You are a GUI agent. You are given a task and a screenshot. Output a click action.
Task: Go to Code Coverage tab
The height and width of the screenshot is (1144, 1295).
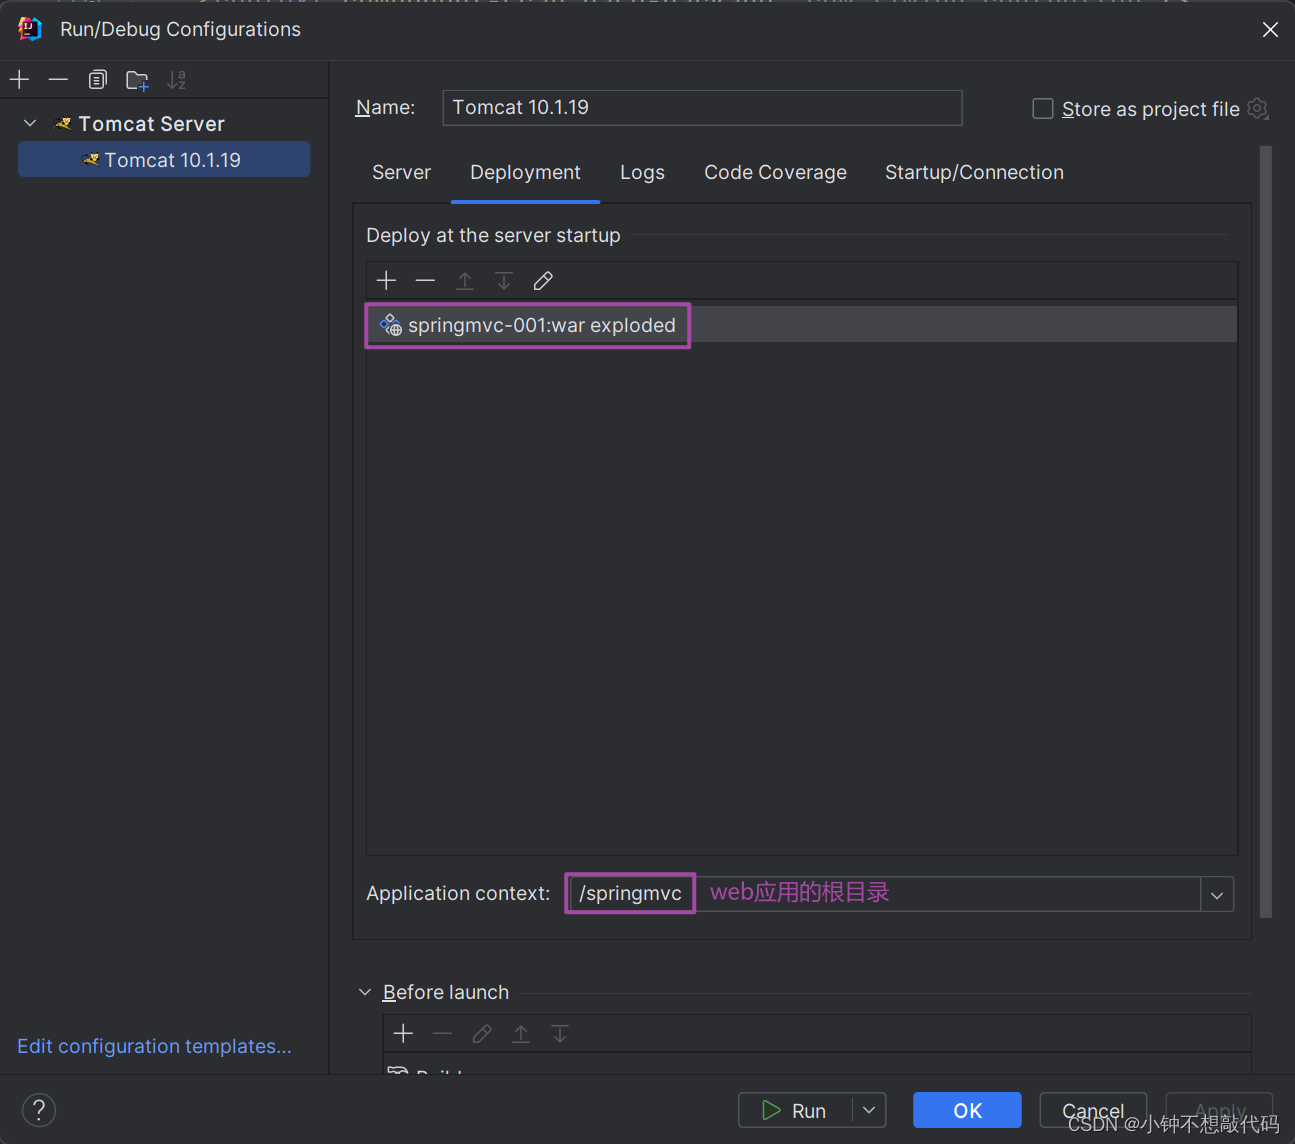coord(775,172)
